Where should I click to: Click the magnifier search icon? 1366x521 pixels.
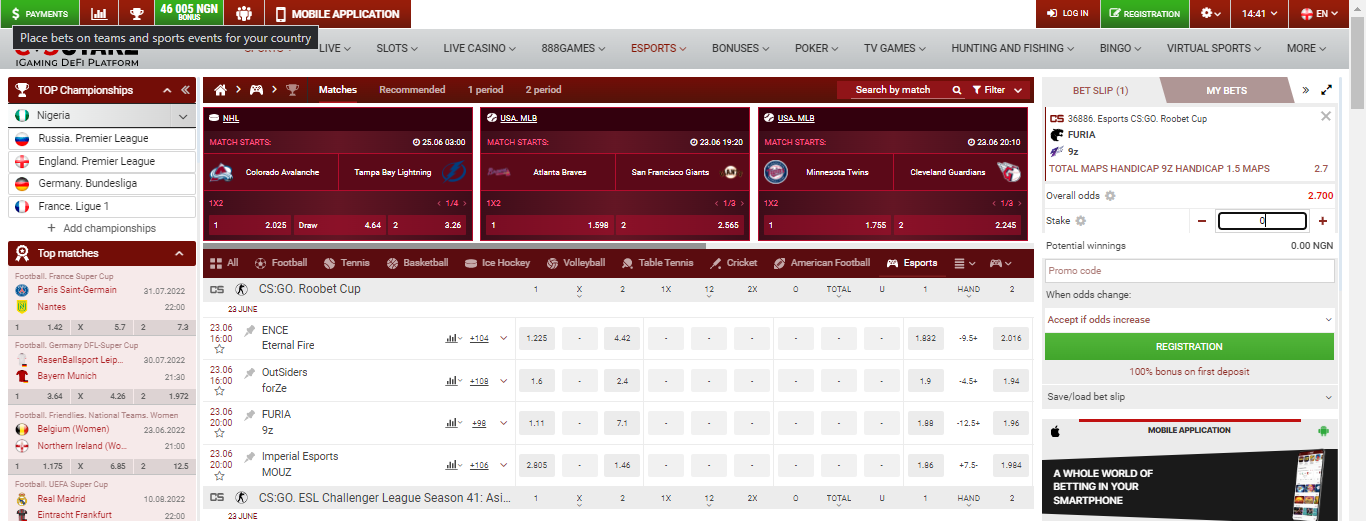(x=957, y=90)
